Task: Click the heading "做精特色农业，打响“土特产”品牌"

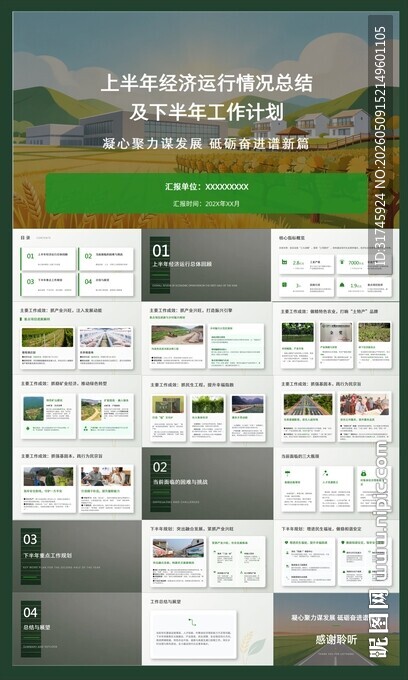Action: 345,311
